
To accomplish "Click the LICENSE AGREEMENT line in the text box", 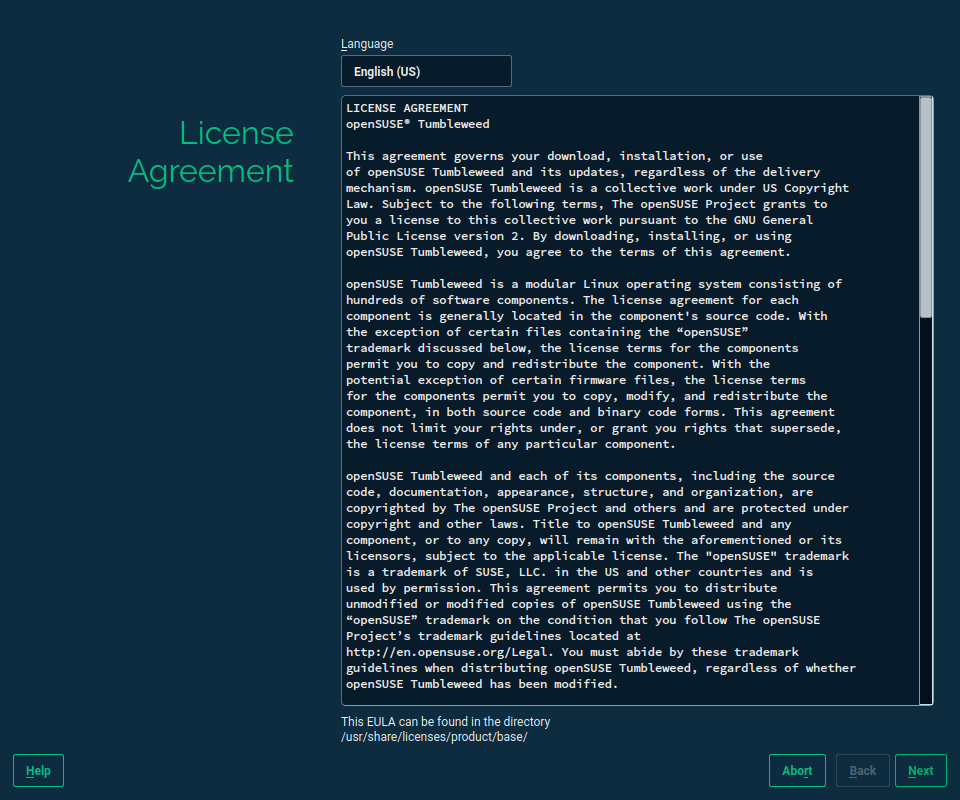I will pos(407,108).
